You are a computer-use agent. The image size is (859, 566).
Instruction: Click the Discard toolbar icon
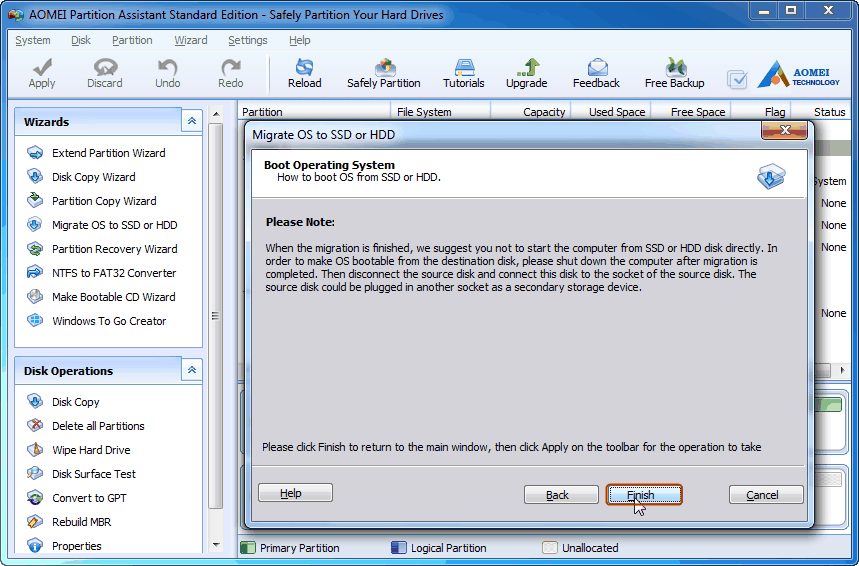pyautogui.click(x=105, y=73)
